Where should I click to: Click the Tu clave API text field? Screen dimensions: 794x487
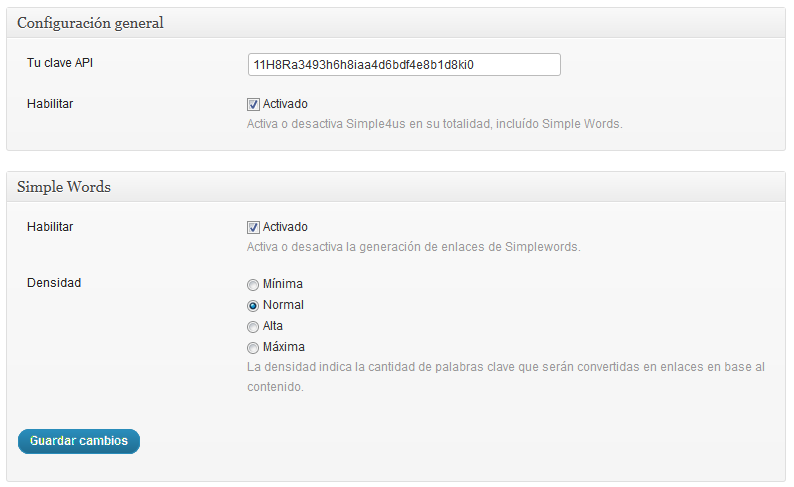404,65
